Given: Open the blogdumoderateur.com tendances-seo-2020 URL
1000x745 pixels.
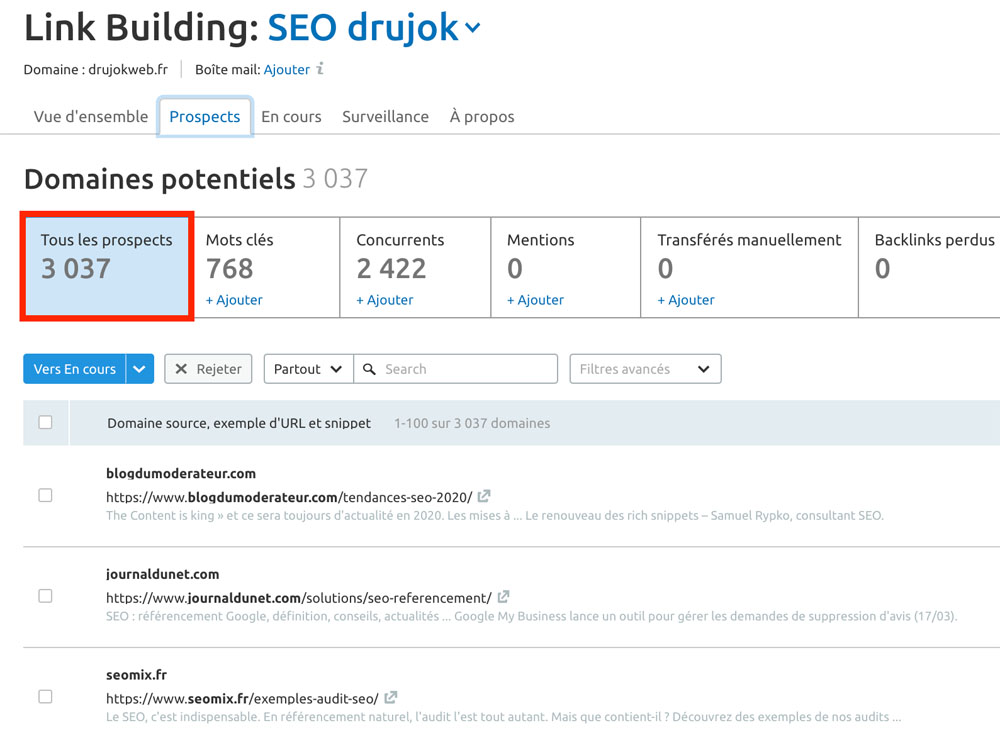Looking at the screenshot, I should click(289, 497).
